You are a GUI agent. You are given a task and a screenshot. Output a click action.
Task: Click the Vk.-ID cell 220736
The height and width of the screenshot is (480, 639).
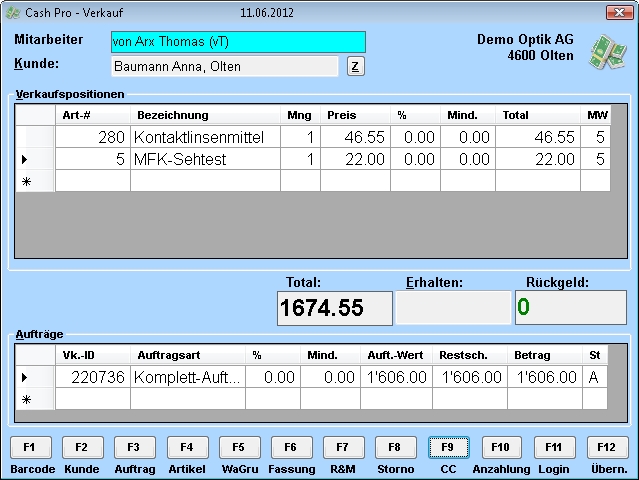93,377
